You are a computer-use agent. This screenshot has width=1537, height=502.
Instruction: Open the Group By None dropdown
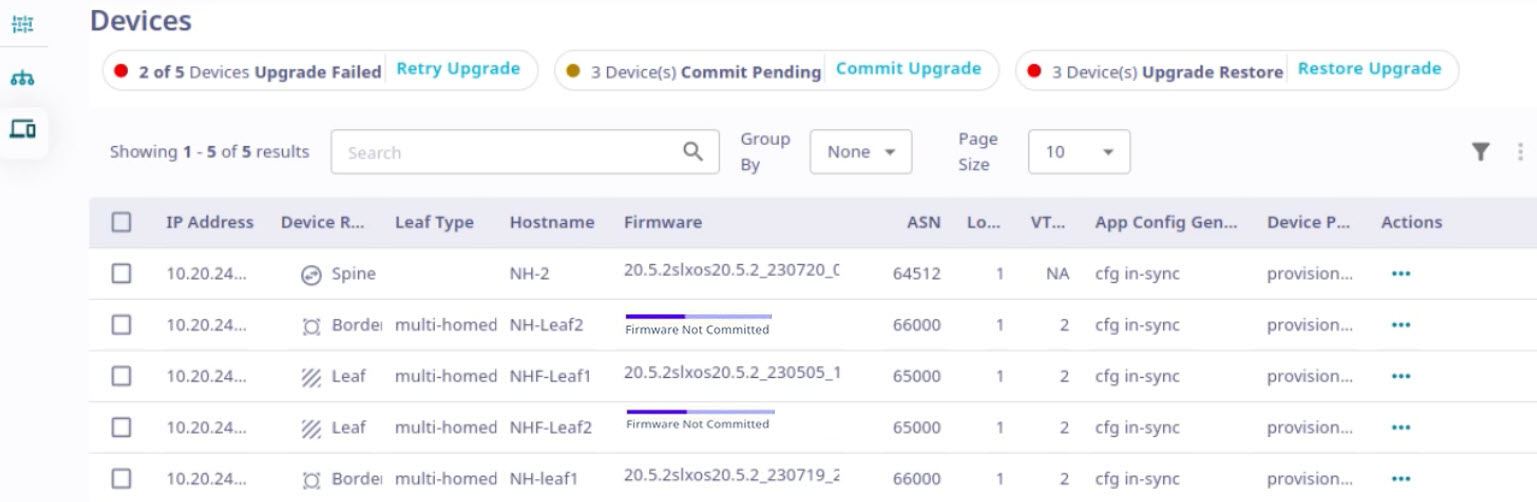pyautogui.click(x=860, y=152)
